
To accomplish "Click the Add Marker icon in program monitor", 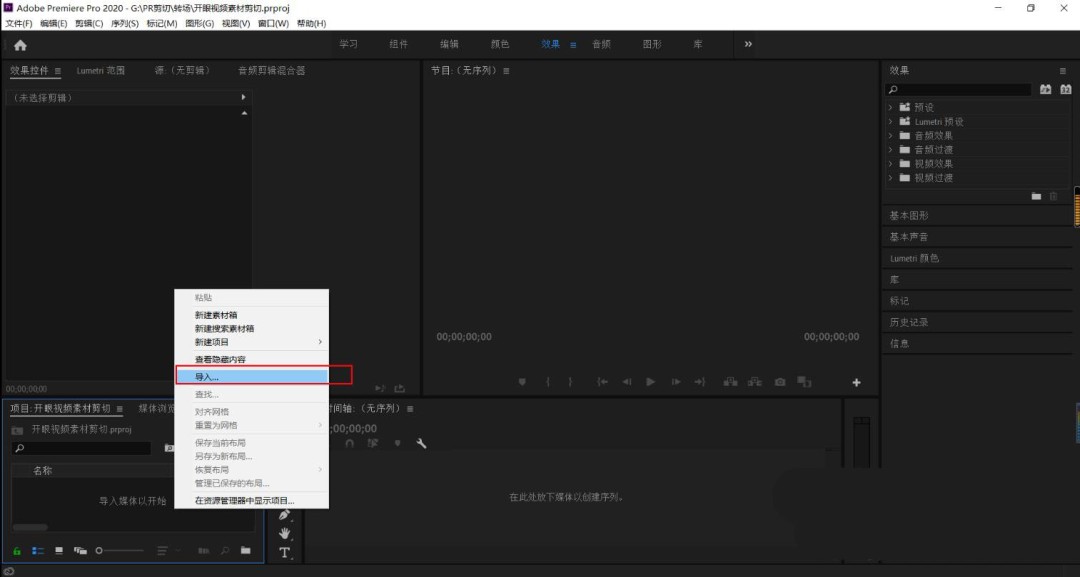I will (521, 381).
